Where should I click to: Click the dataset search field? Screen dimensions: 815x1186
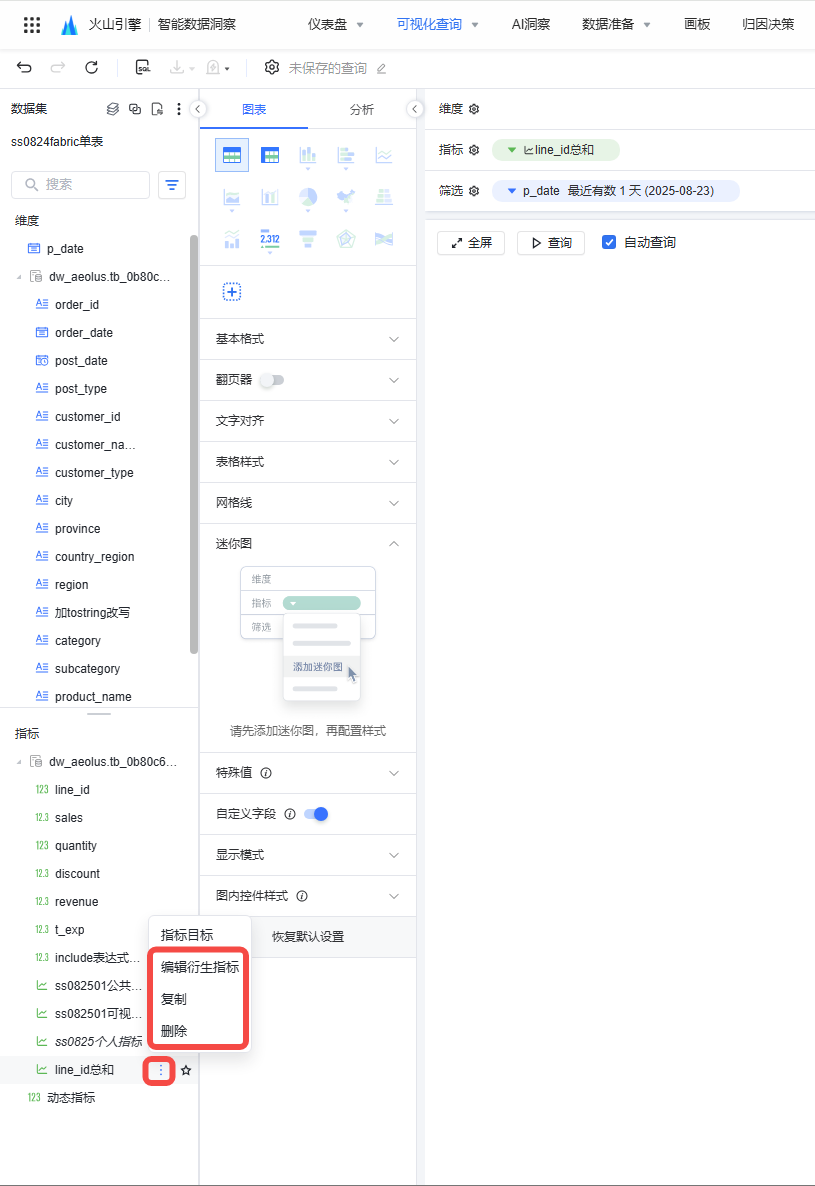click(81, 185)
